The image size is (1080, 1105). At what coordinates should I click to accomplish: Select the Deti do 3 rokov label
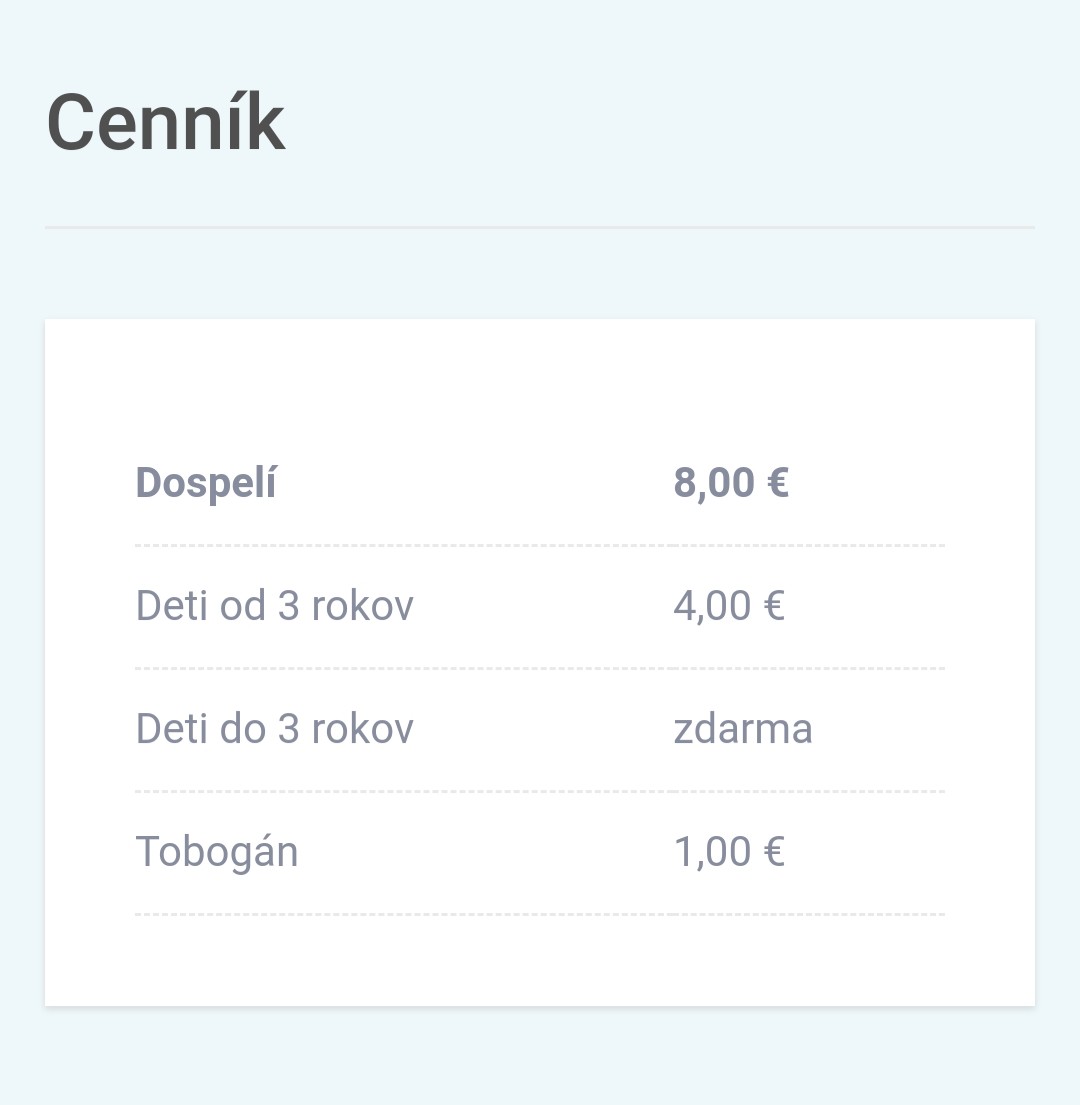pos(274,729)
